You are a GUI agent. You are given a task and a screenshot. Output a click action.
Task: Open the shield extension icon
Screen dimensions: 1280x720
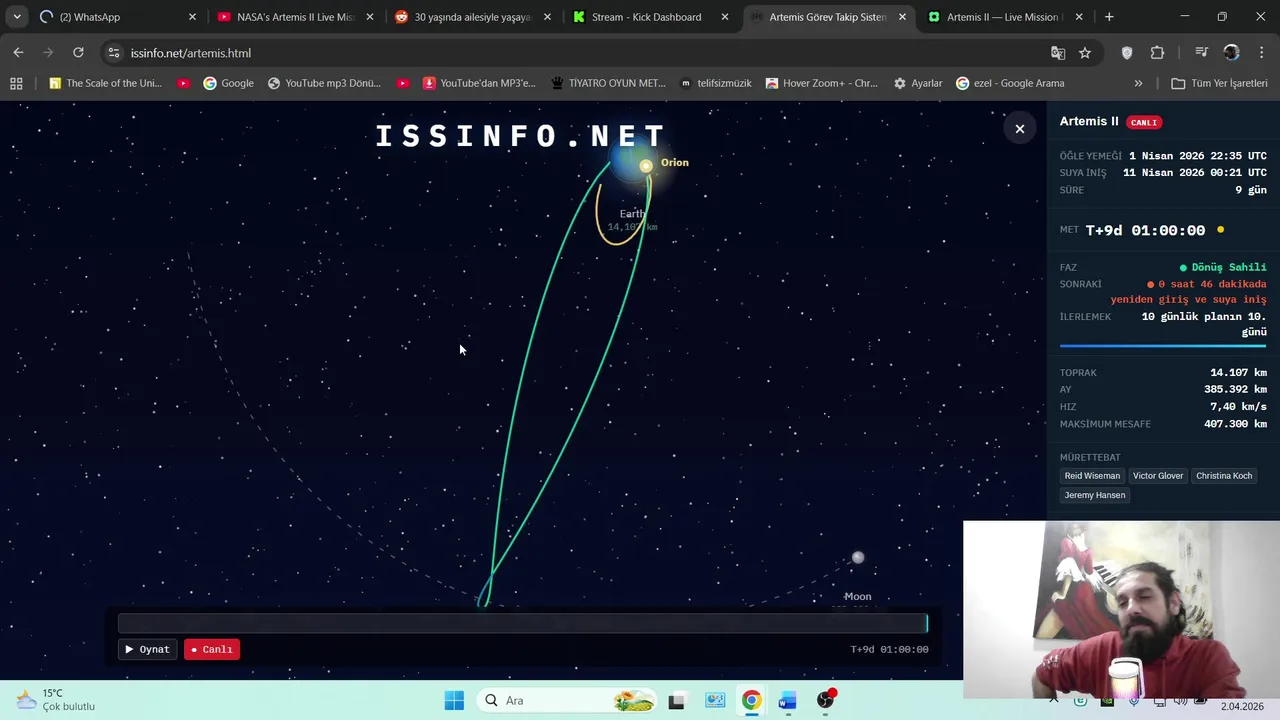(1127, 53)
